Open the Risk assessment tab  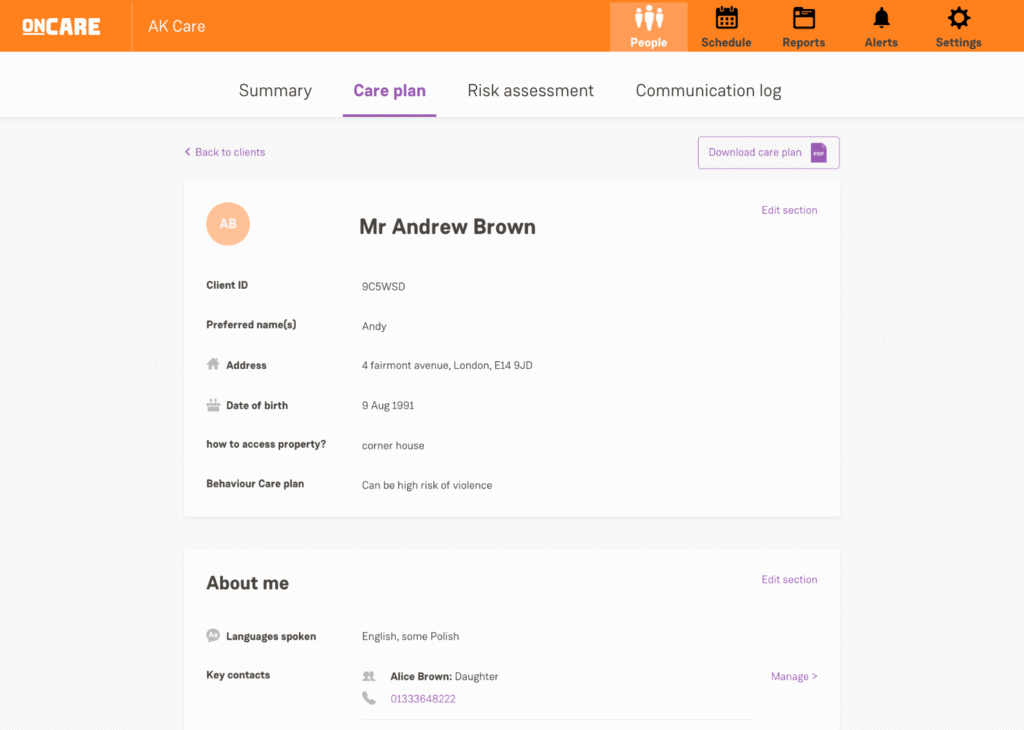click(x=530, y=91)
